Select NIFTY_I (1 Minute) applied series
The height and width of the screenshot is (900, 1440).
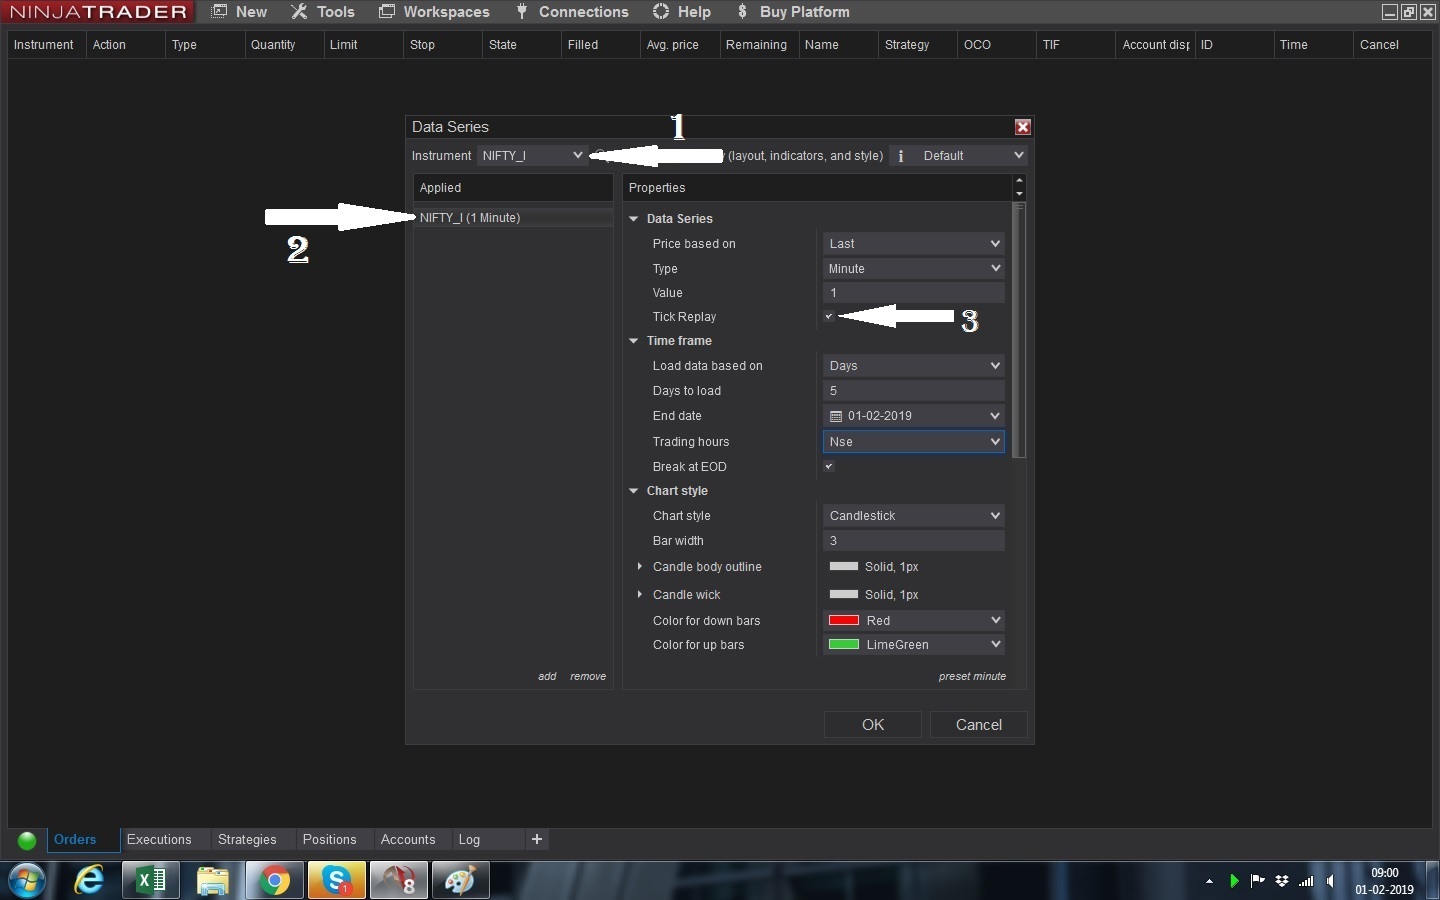[x=513, y=218]
